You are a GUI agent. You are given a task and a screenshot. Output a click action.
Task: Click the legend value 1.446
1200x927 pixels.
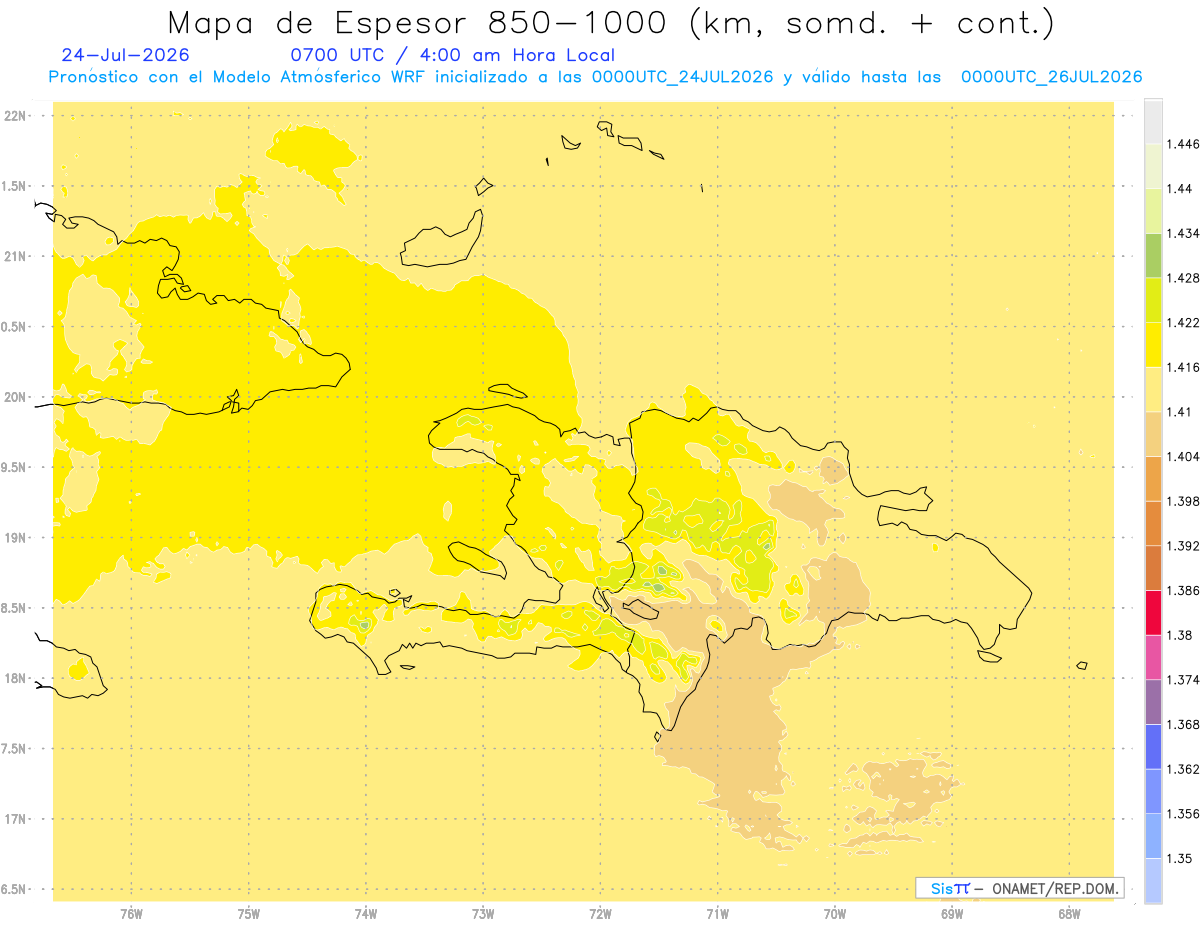[x=1183, y=144]
